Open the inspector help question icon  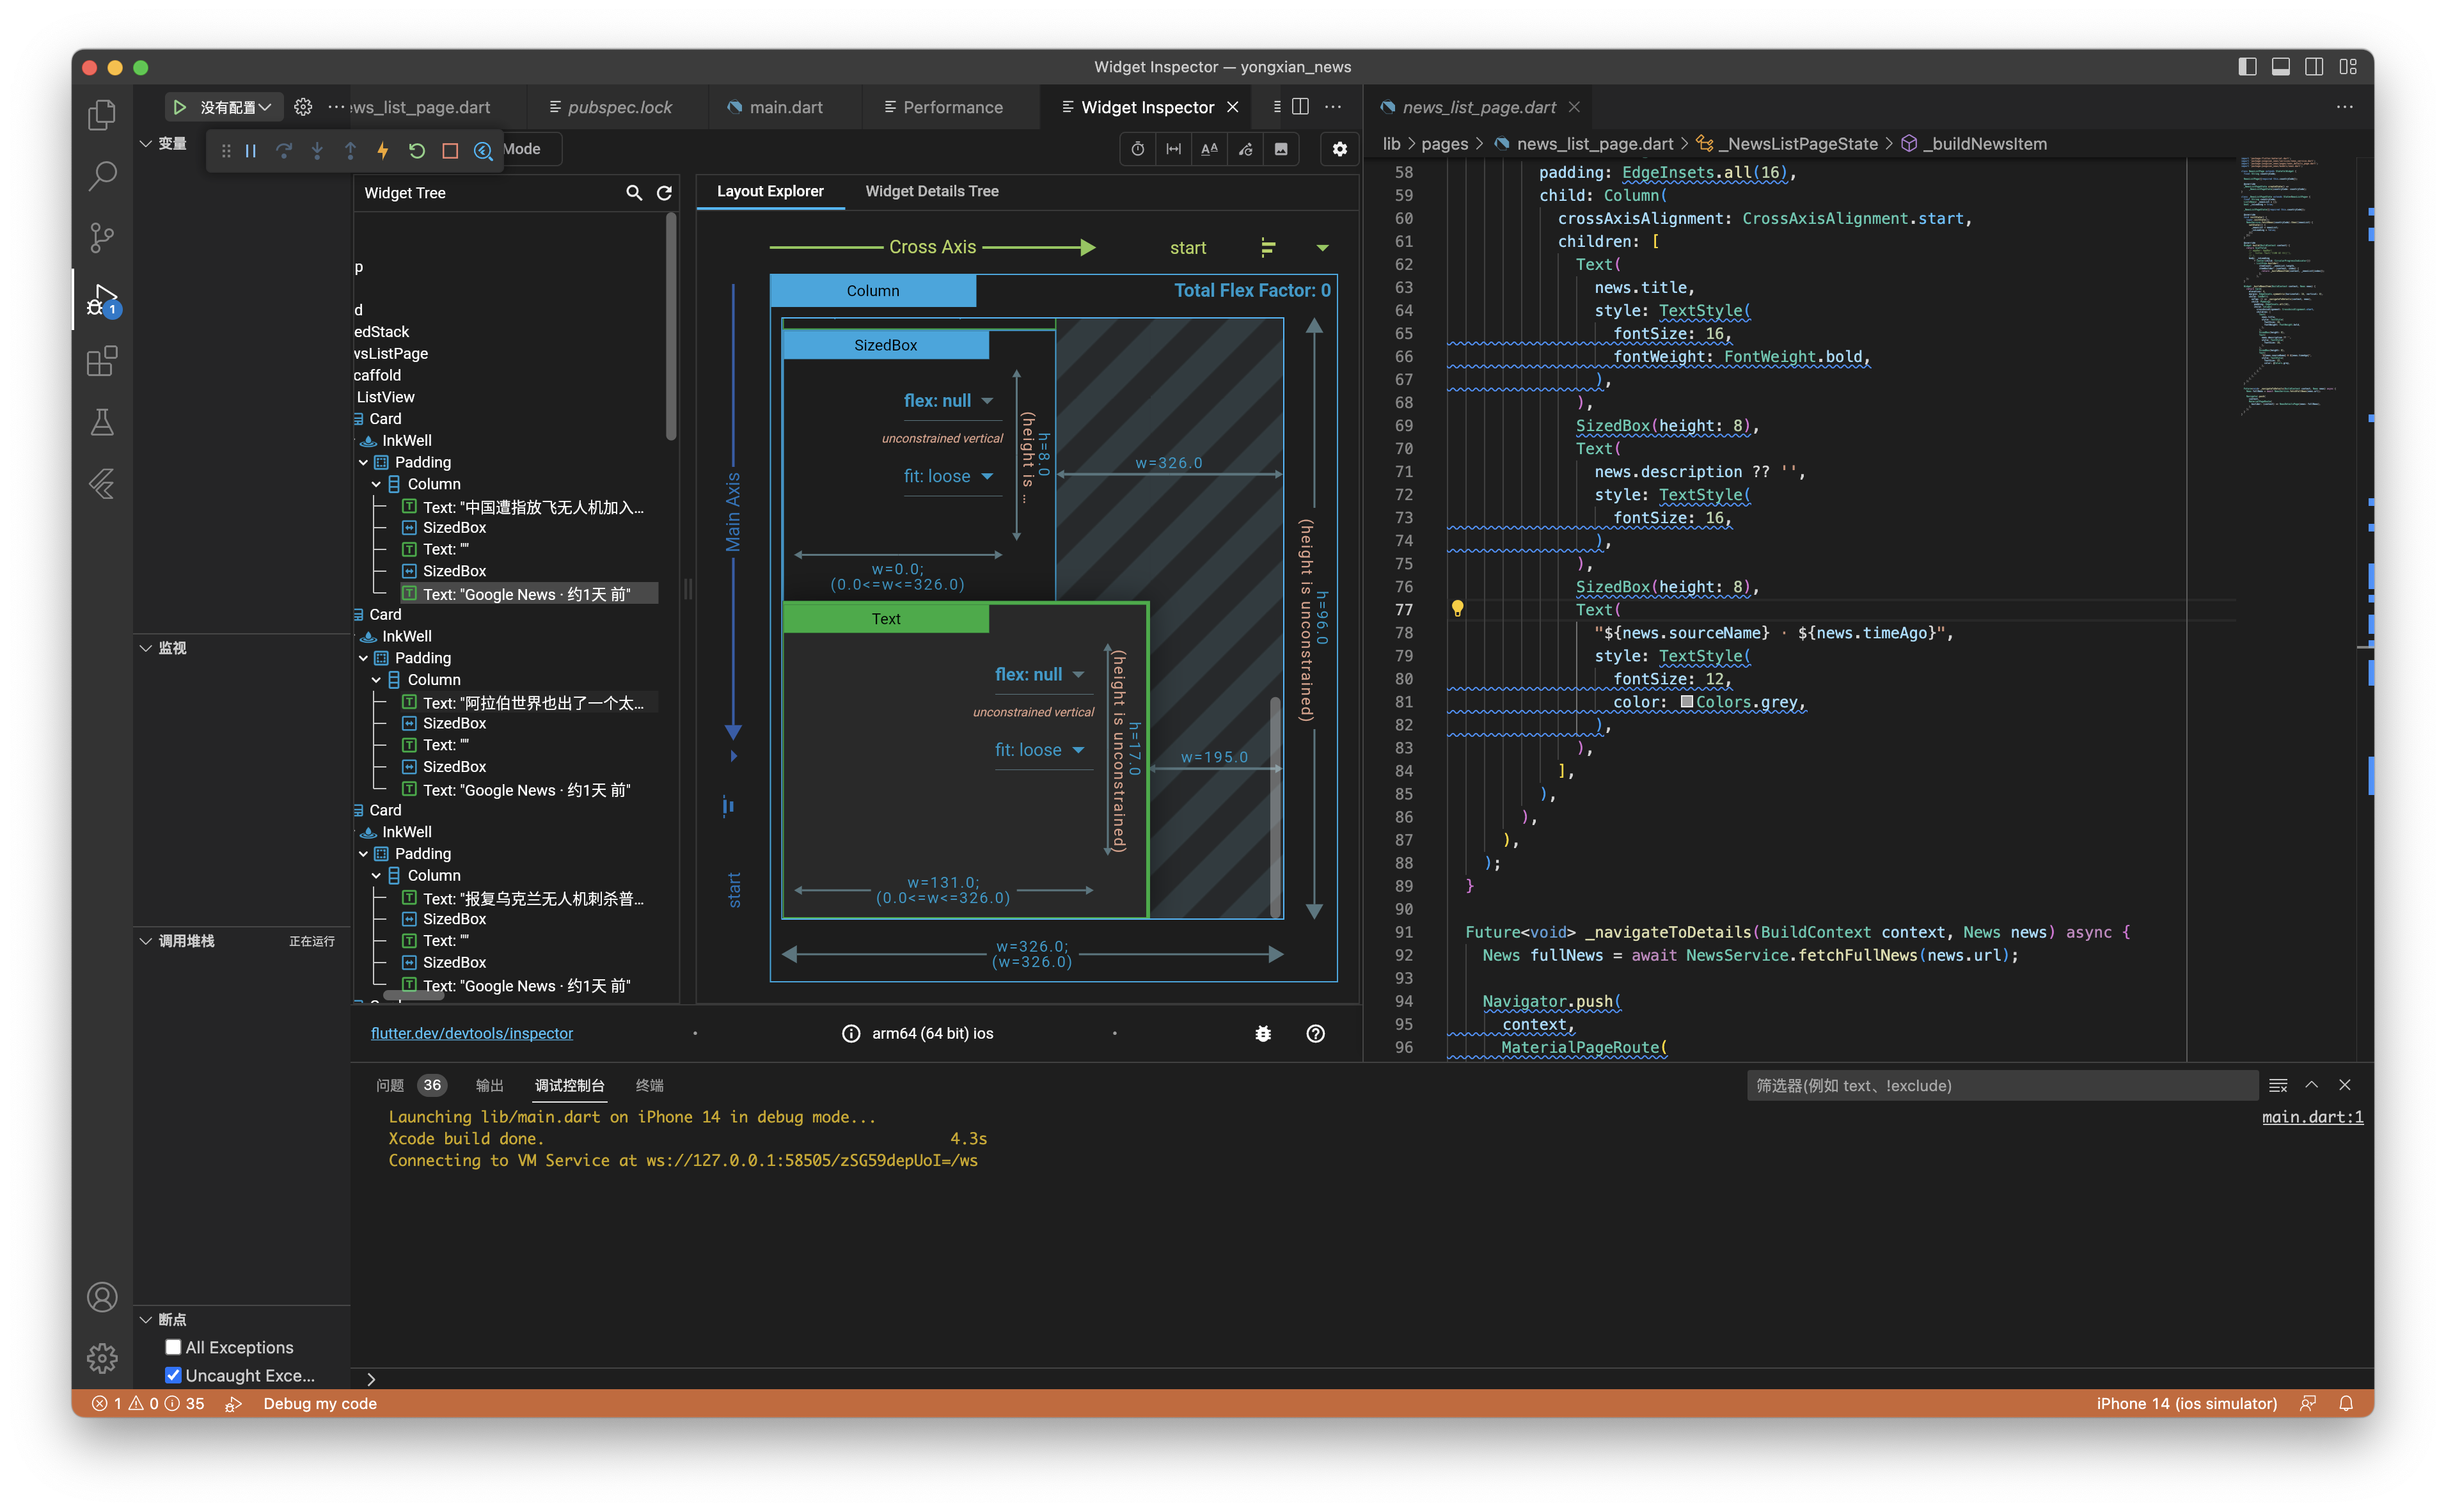coord(1316,1033)
